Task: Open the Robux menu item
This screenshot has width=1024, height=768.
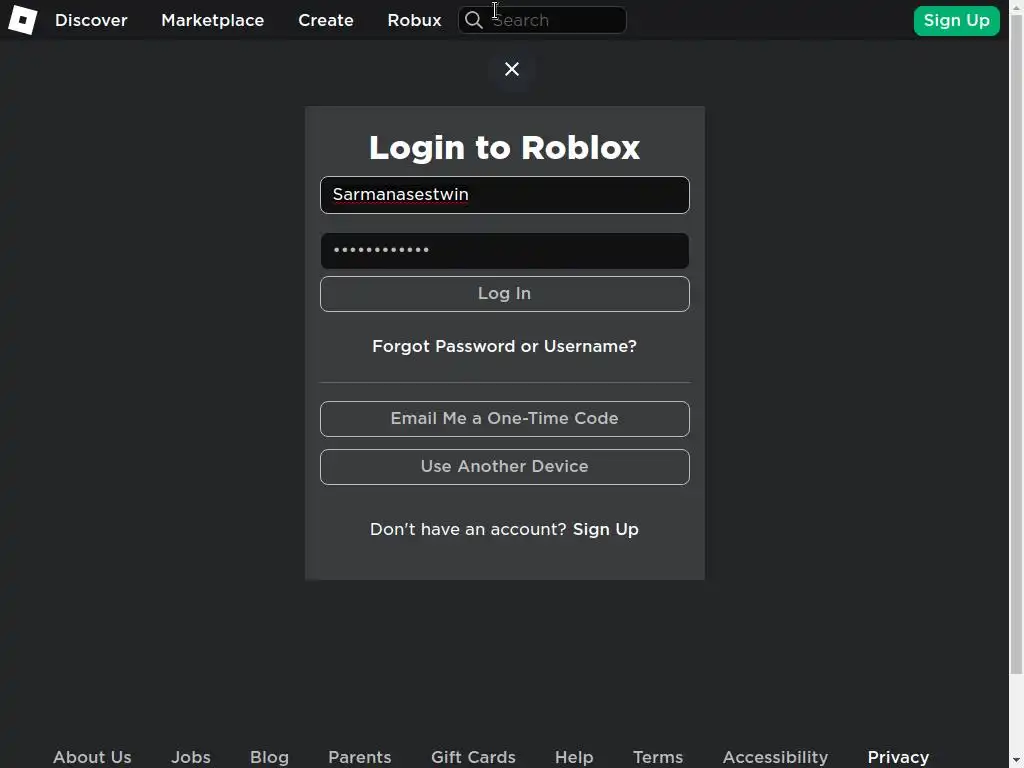Action: (414, 20)
